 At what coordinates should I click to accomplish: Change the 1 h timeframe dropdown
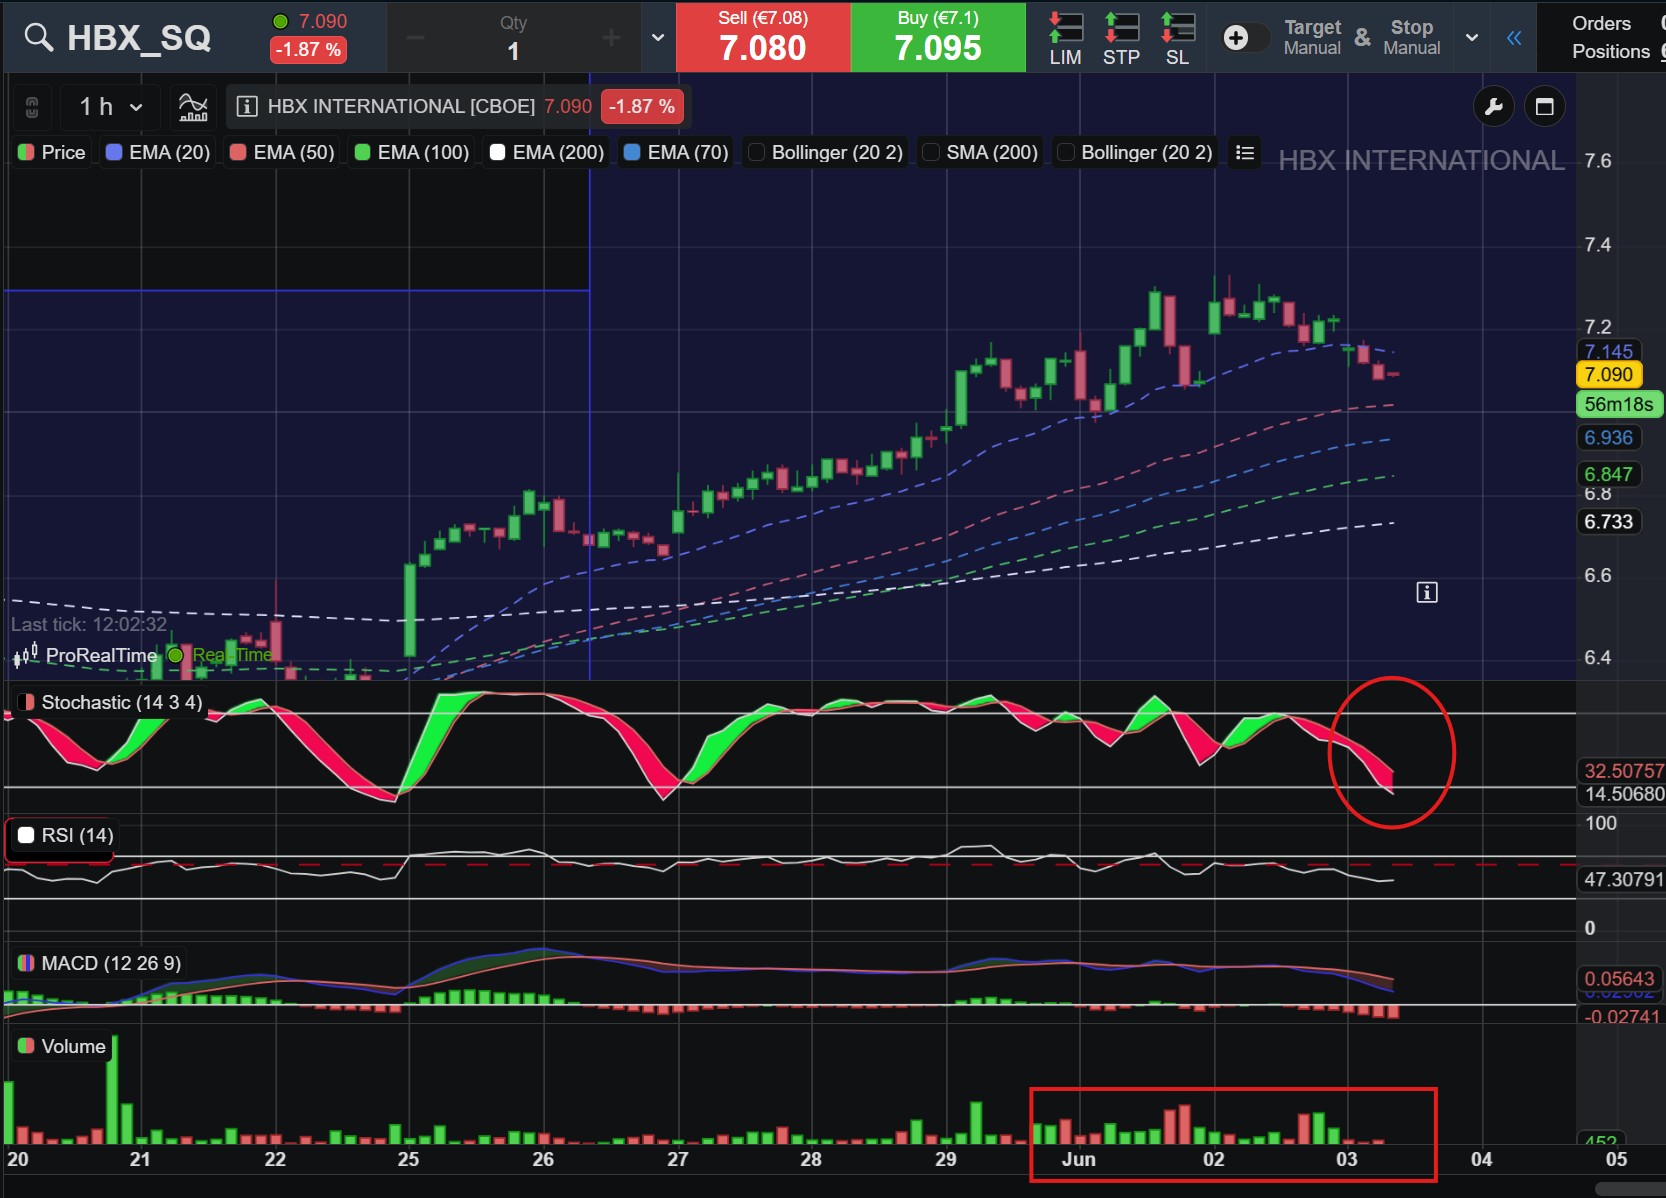110,106
